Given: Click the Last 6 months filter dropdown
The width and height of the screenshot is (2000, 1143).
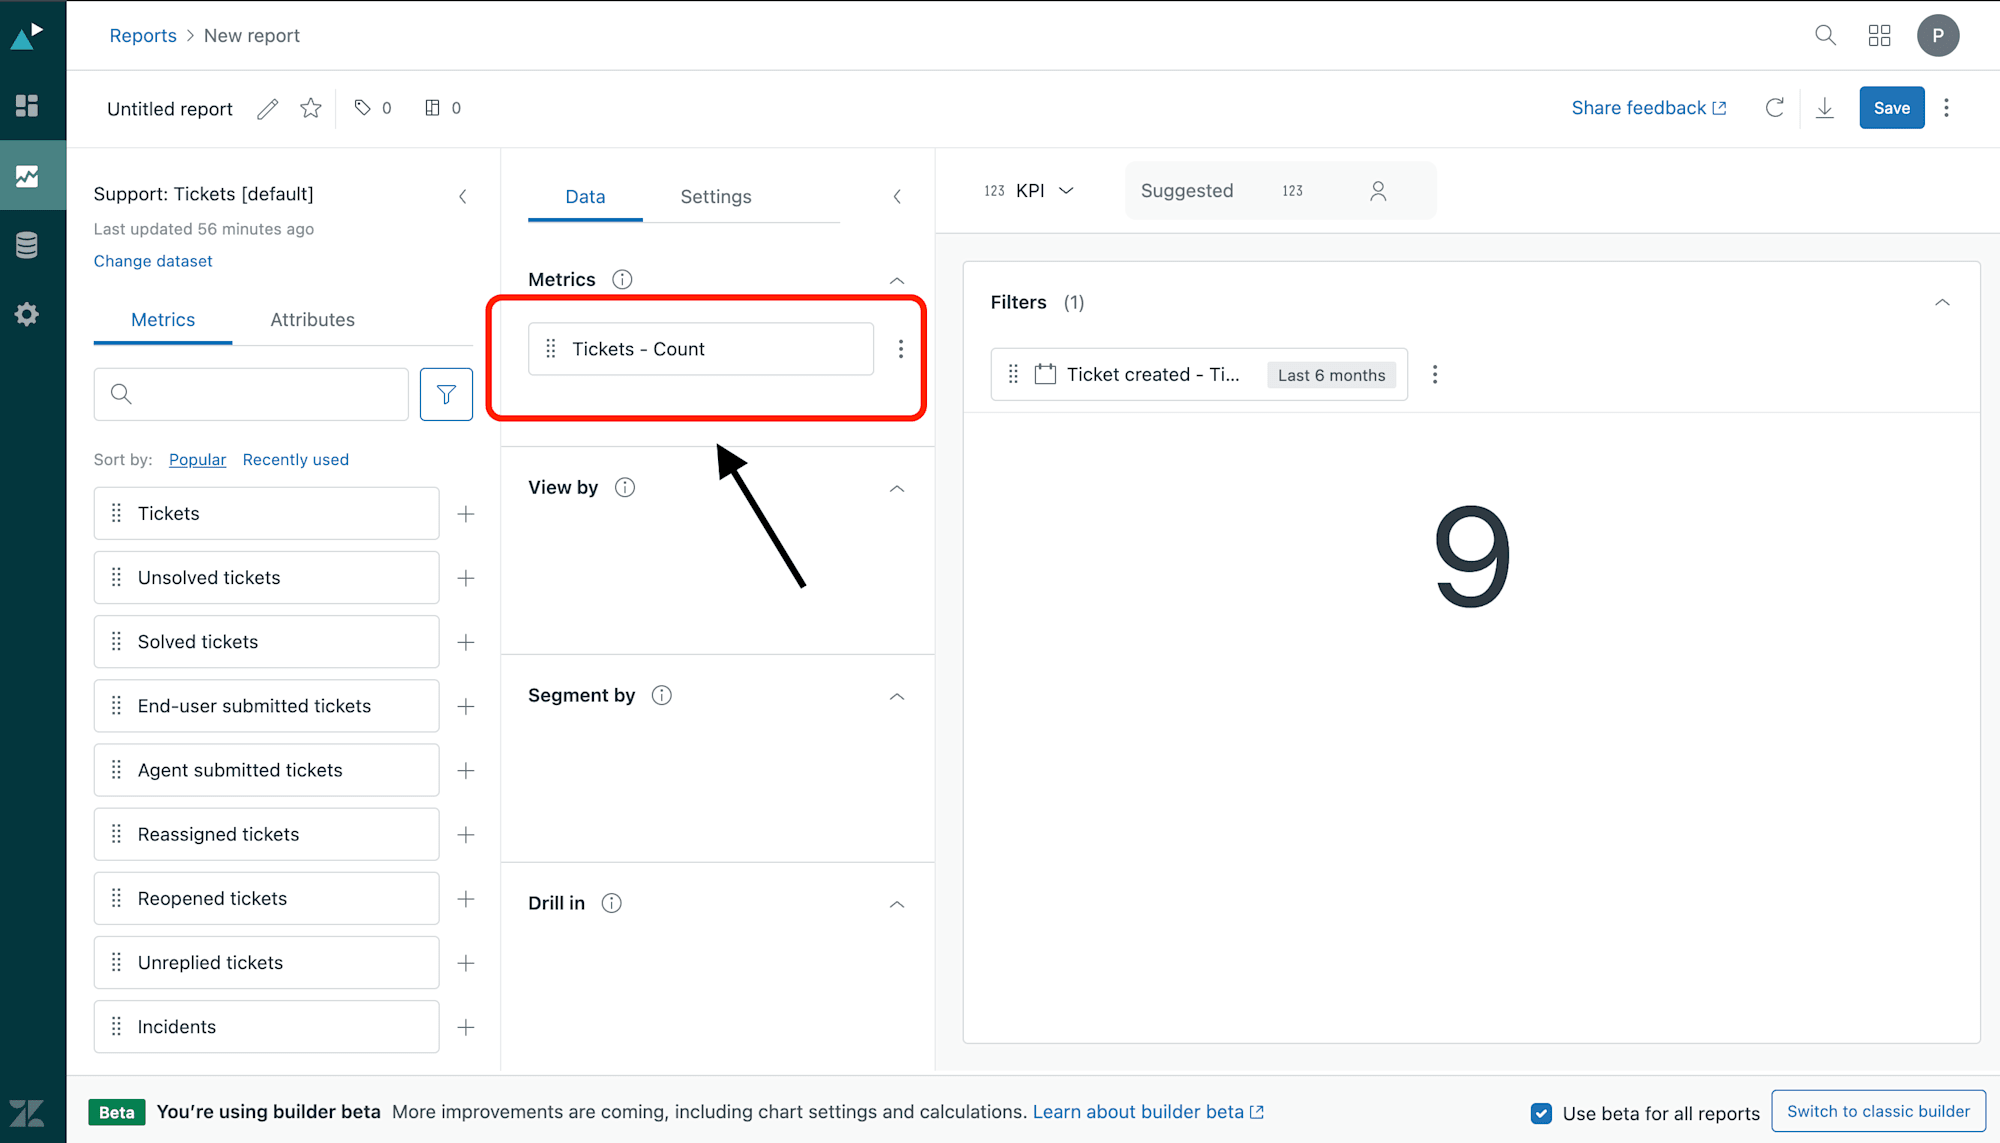Looking at the screenshot, I should [x=1330, y=374].
